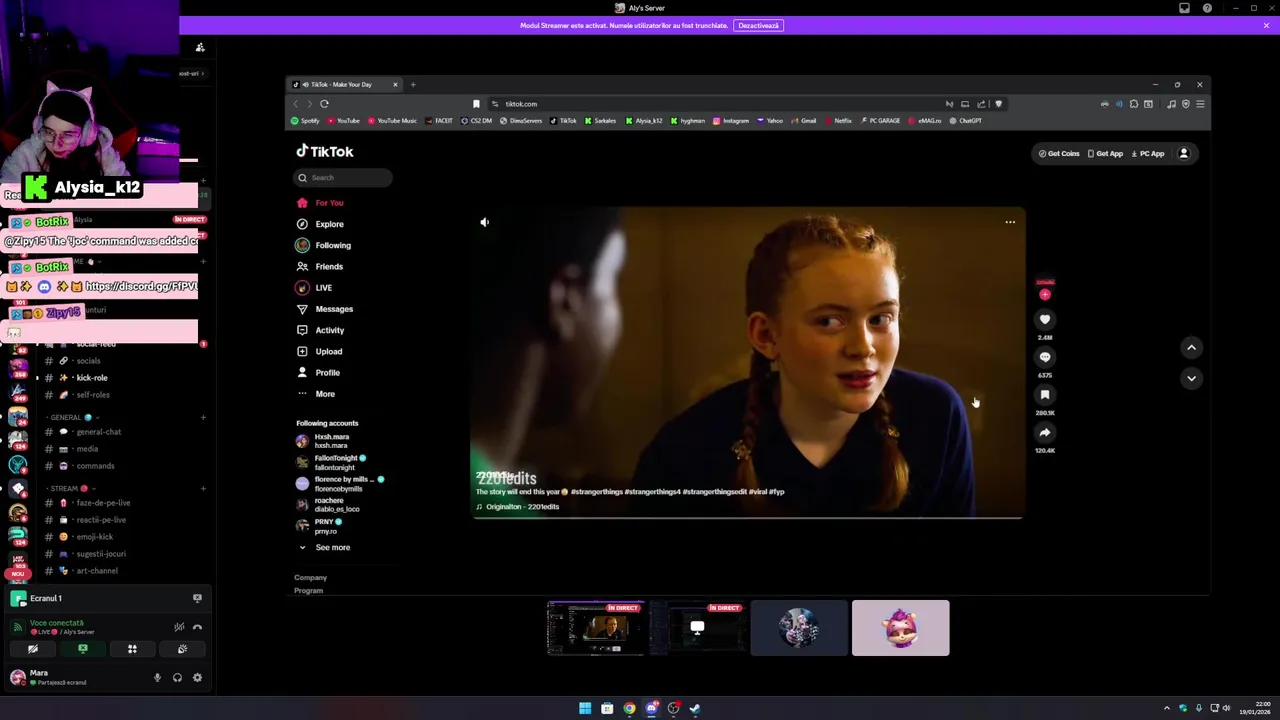Click the Brave shield icon in address bar

[x=998, y=104]
